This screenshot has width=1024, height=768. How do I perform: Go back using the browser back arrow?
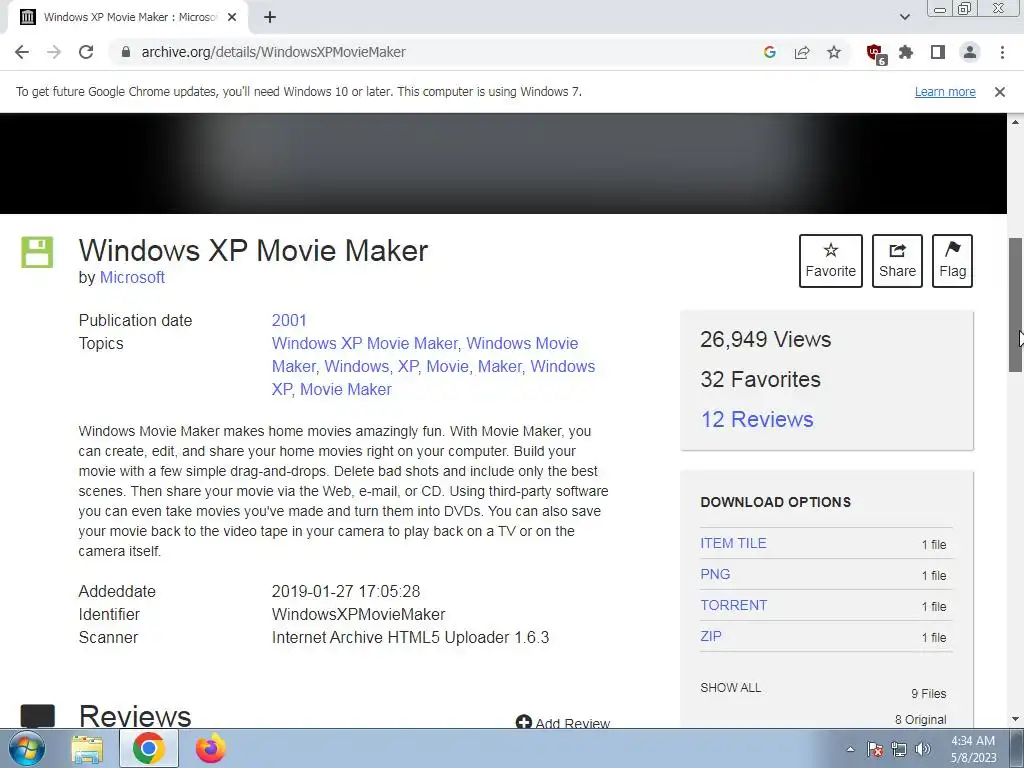click(x=22, y=52)
